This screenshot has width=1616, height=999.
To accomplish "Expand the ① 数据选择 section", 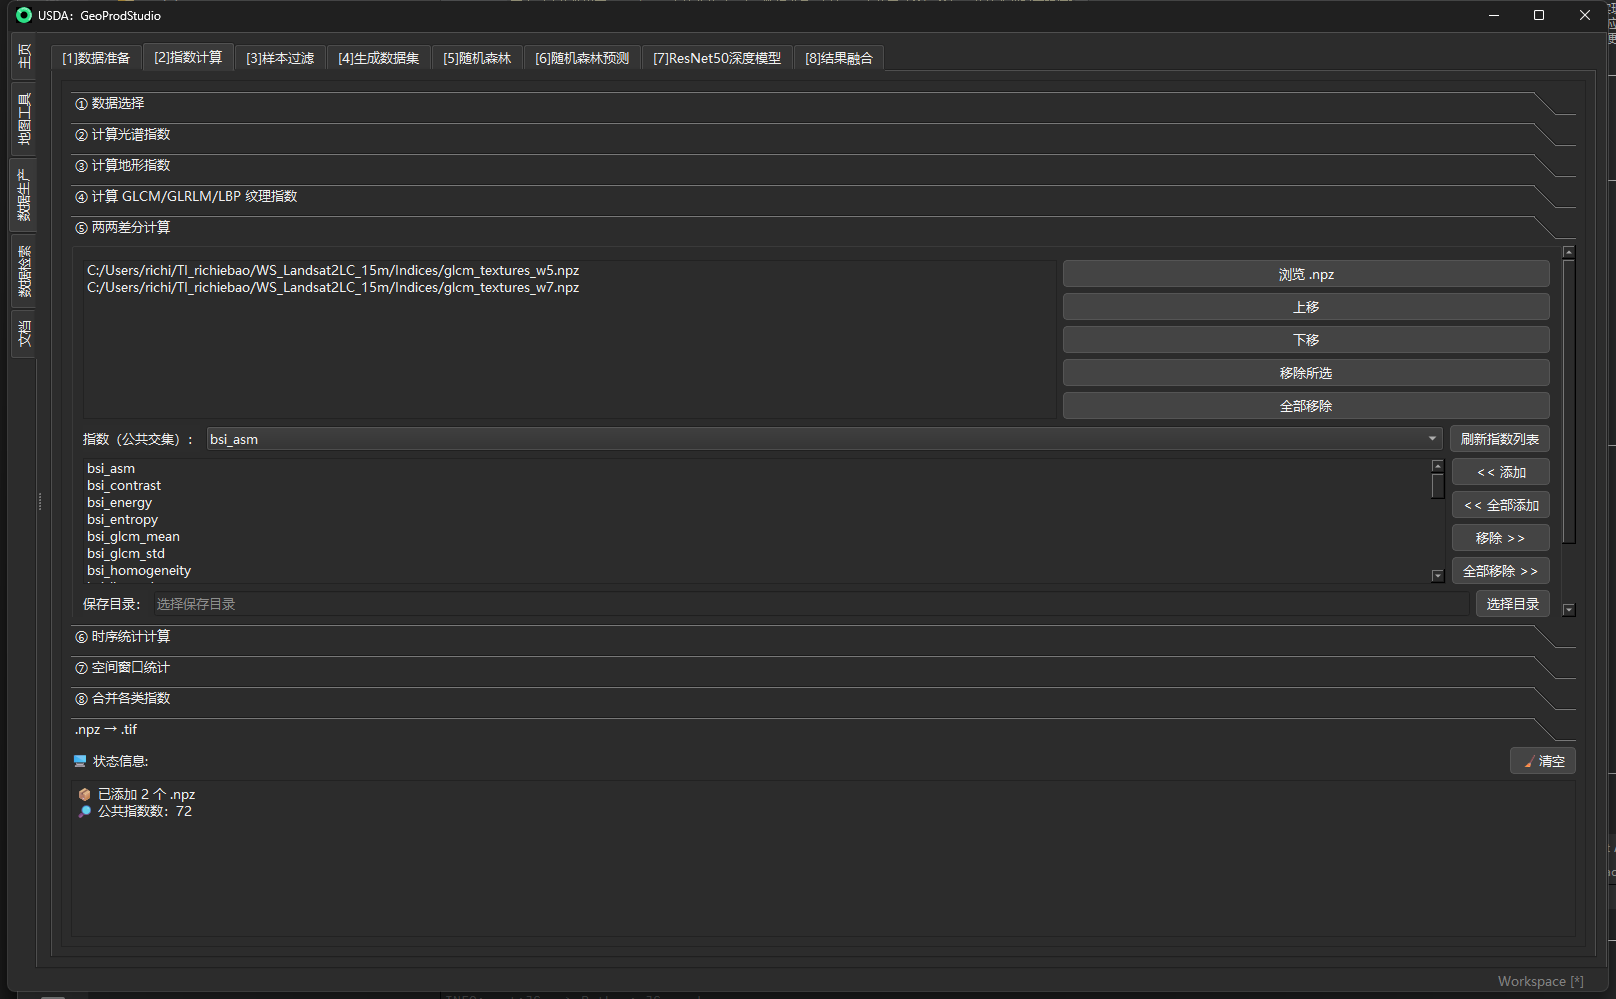I will [x=118, y=103].
